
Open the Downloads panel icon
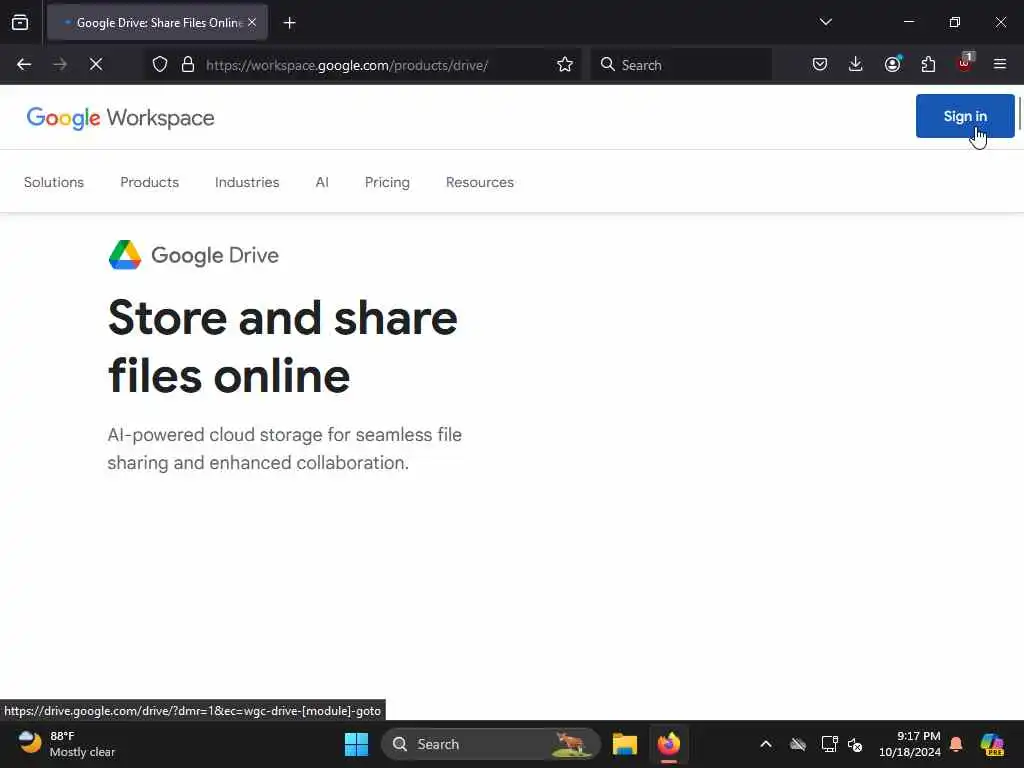click(856, 64)
